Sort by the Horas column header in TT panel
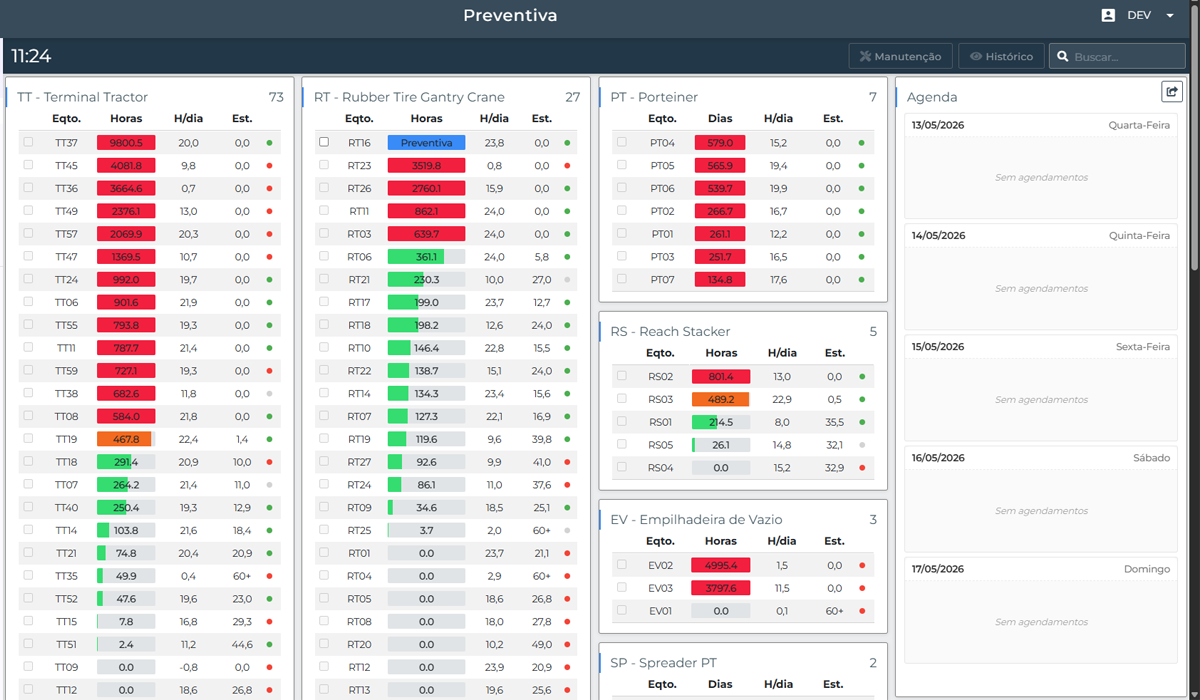 tap(126, 118)
